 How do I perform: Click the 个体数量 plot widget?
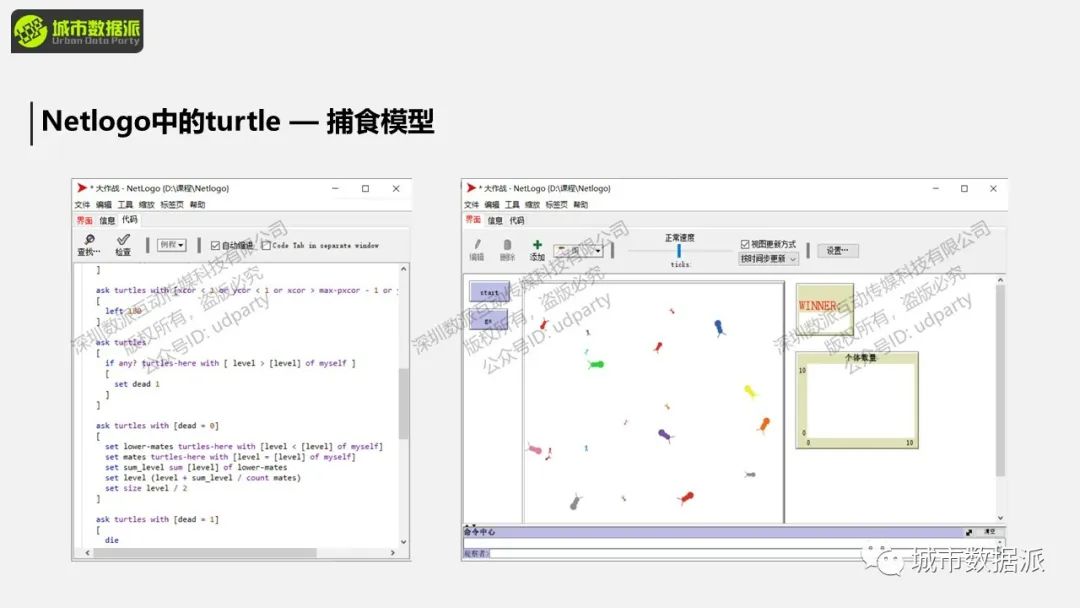(857, 400)
